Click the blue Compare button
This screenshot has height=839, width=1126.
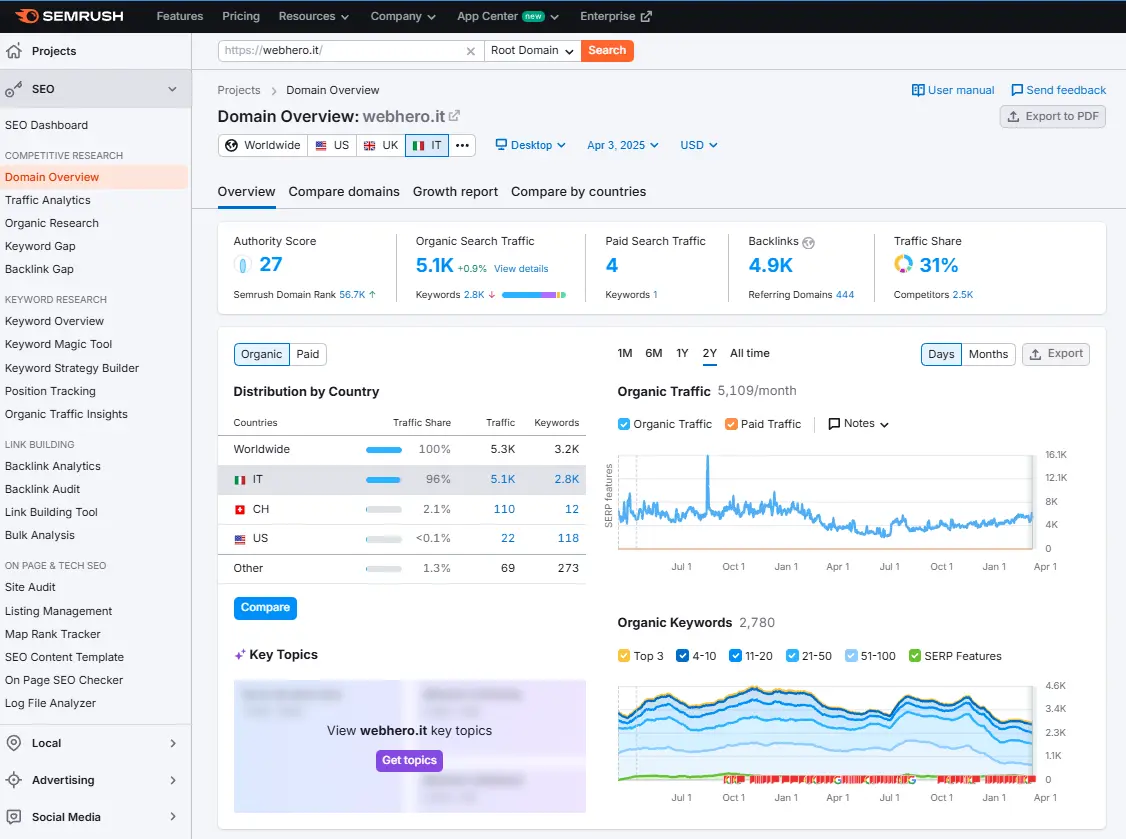(265, 608)
